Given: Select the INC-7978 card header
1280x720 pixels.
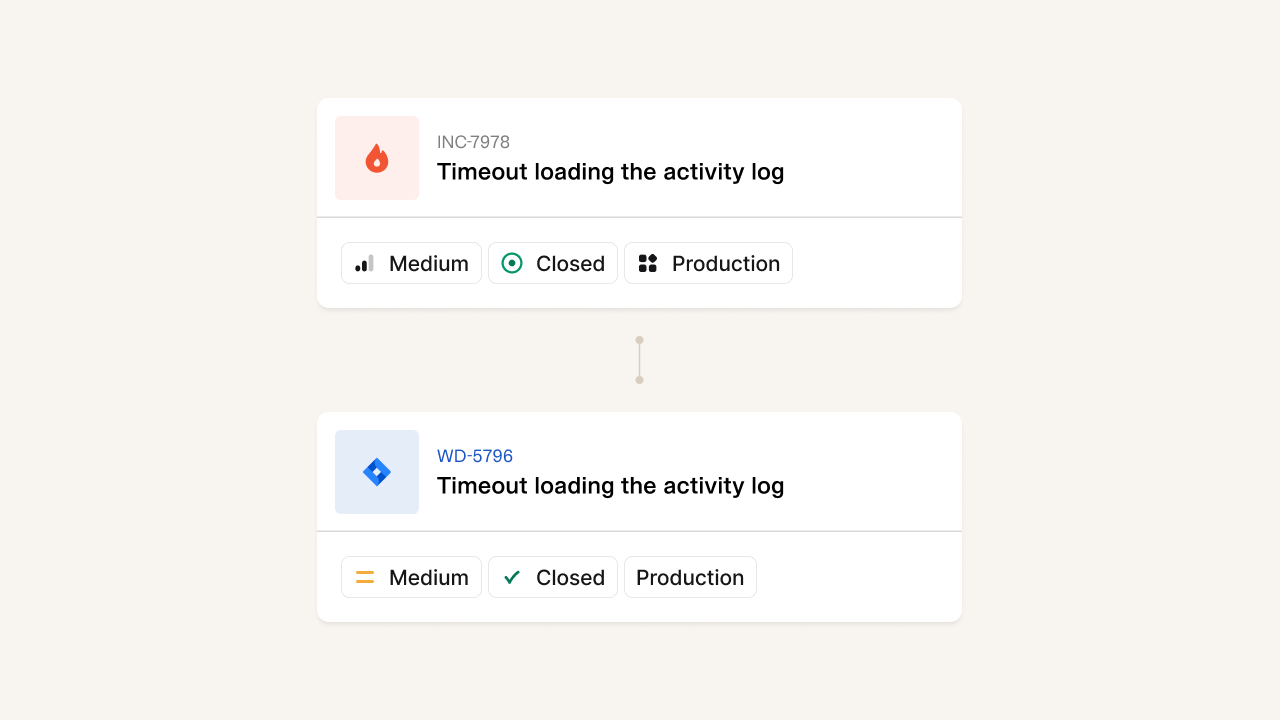Looking at the screenshot, I should [x=639, y=157].
